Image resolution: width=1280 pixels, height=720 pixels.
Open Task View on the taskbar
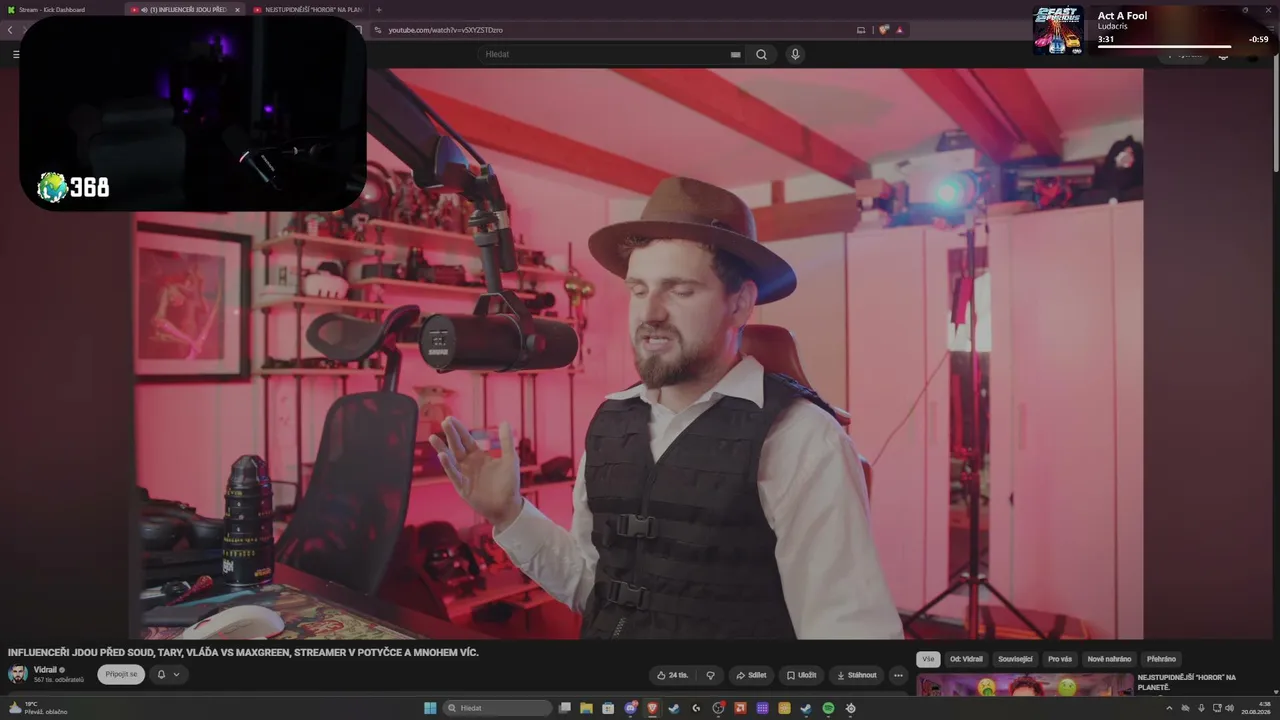(565, 708)
